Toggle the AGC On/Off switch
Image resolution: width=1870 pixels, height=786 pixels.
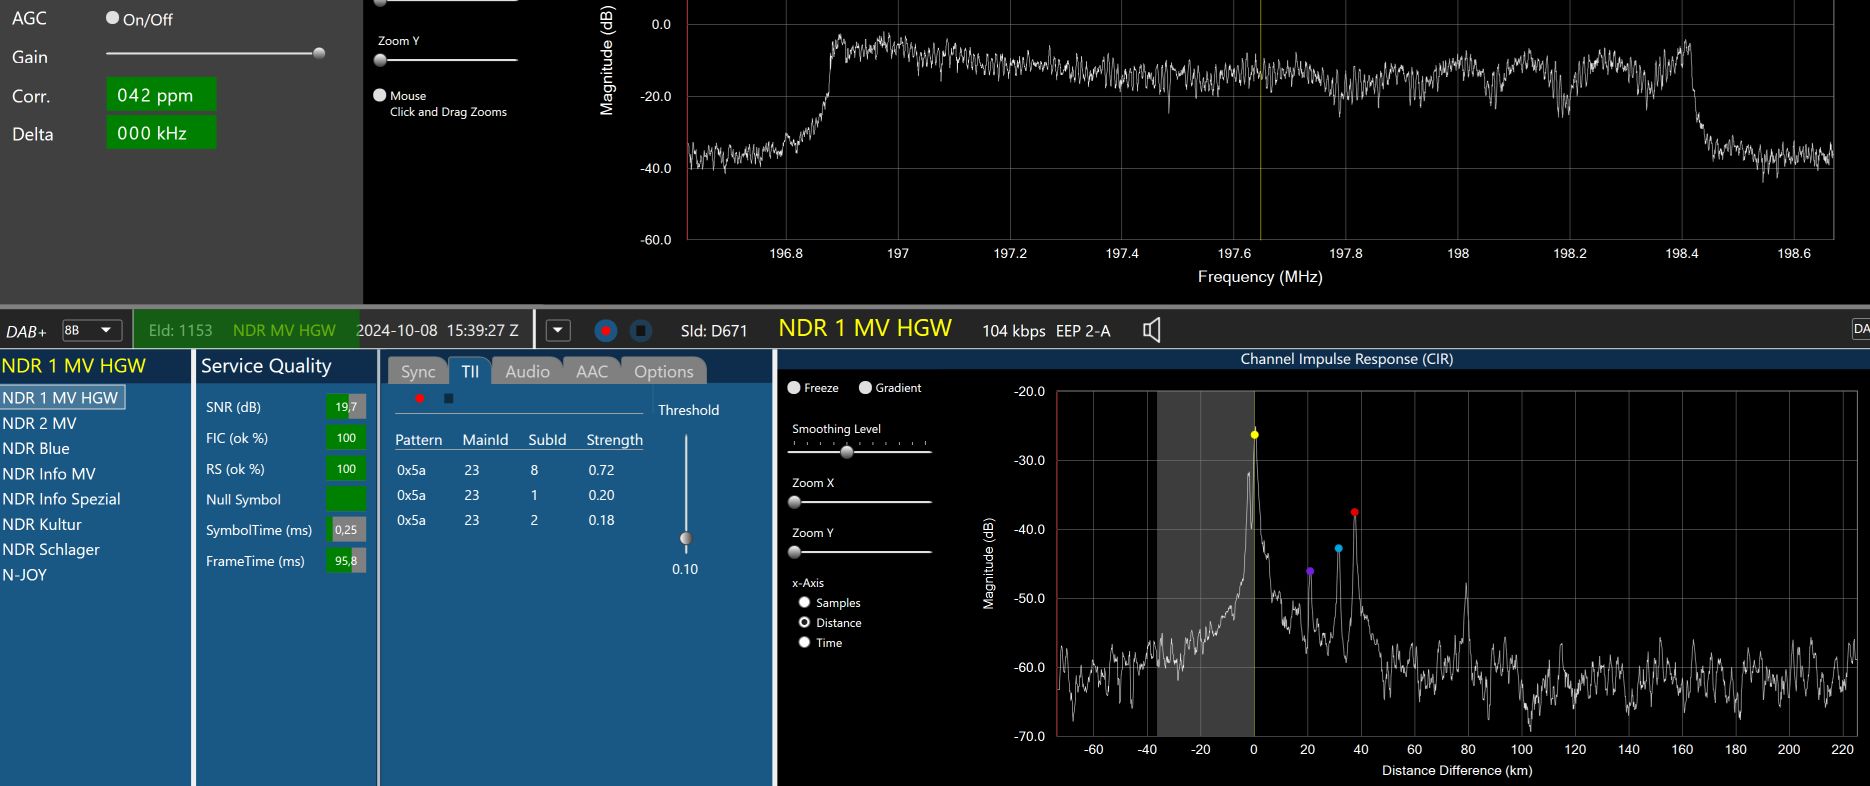point(113,19)
